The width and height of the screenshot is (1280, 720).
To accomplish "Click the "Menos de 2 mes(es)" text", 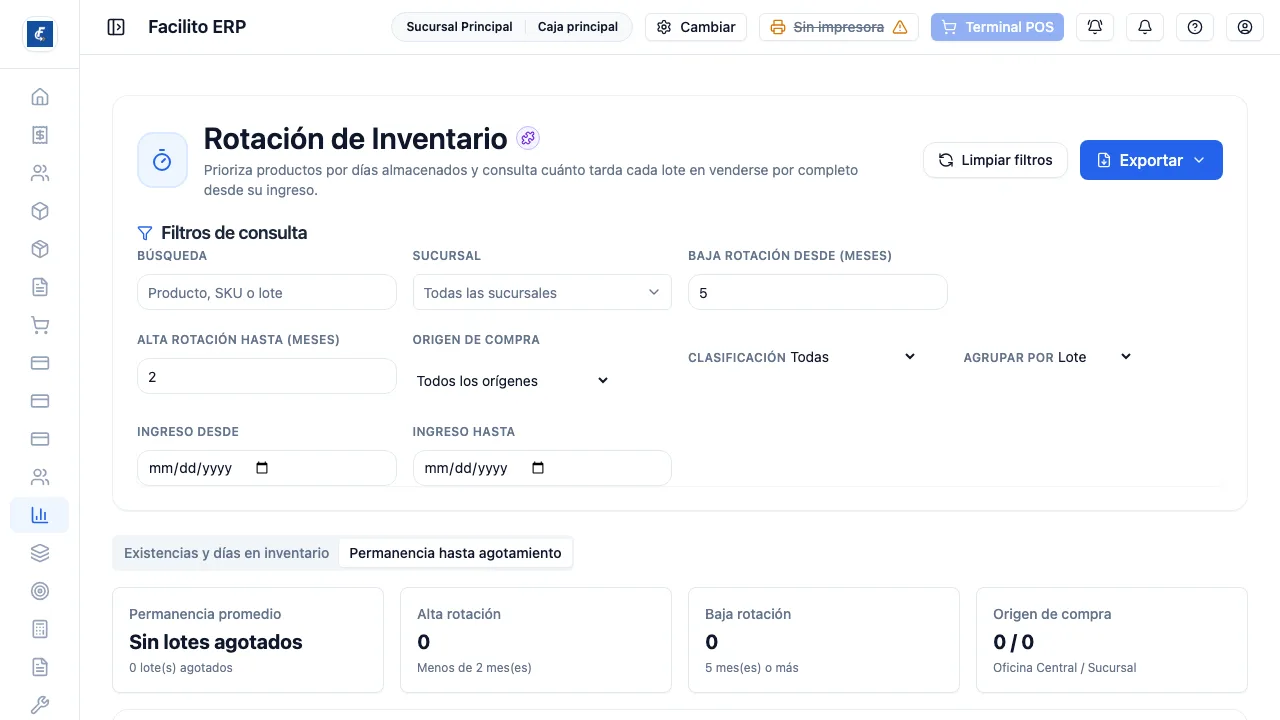I will pyautogui.click(x=474, y=667).
